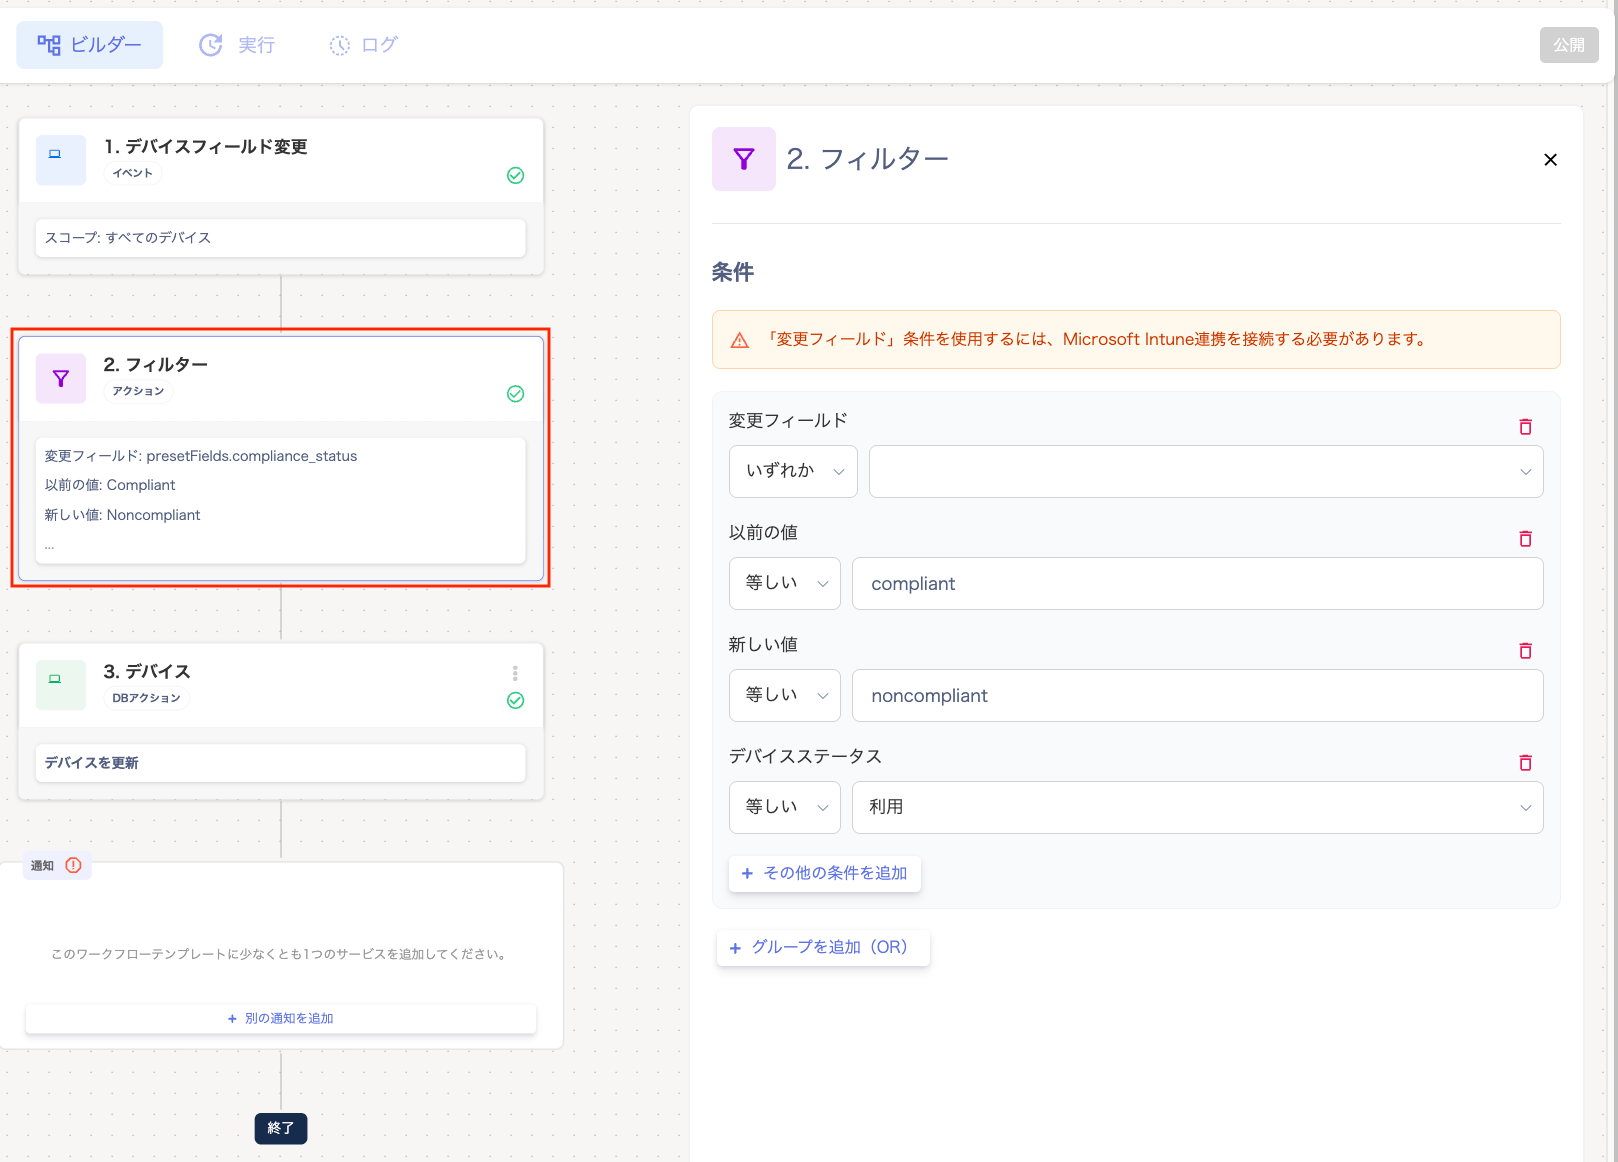Click the アクション tag on step 2
The image size is (1618, 1162).
[x=138, y=391]
